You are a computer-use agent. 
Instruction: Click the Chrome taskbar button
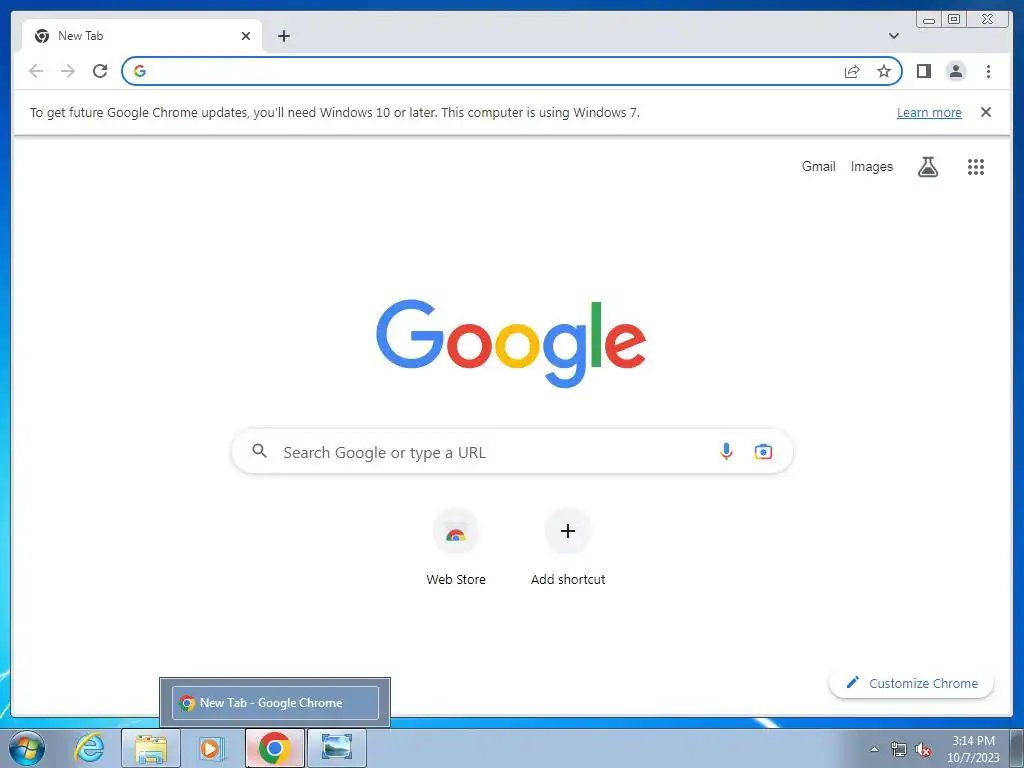click(x=274, y=748)
